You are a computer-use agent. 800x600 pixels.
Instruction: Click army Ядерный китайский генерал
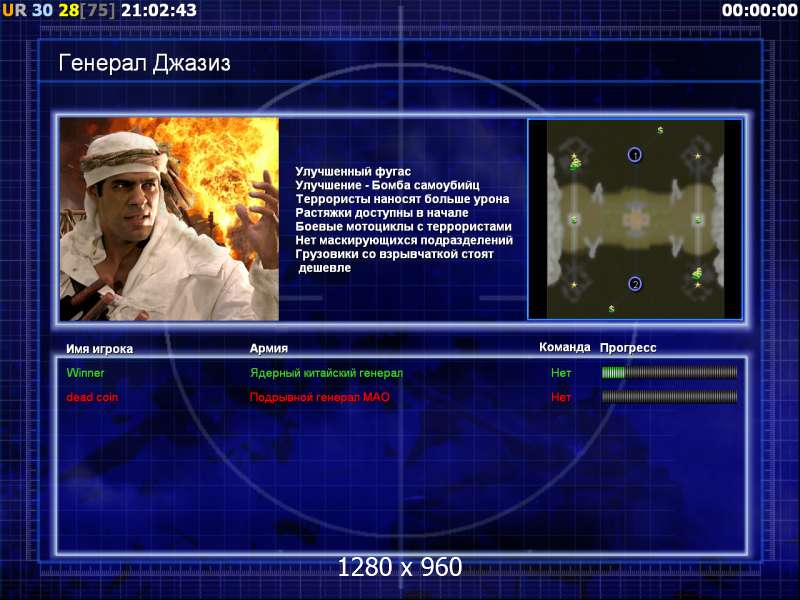(x=327, y=373)
